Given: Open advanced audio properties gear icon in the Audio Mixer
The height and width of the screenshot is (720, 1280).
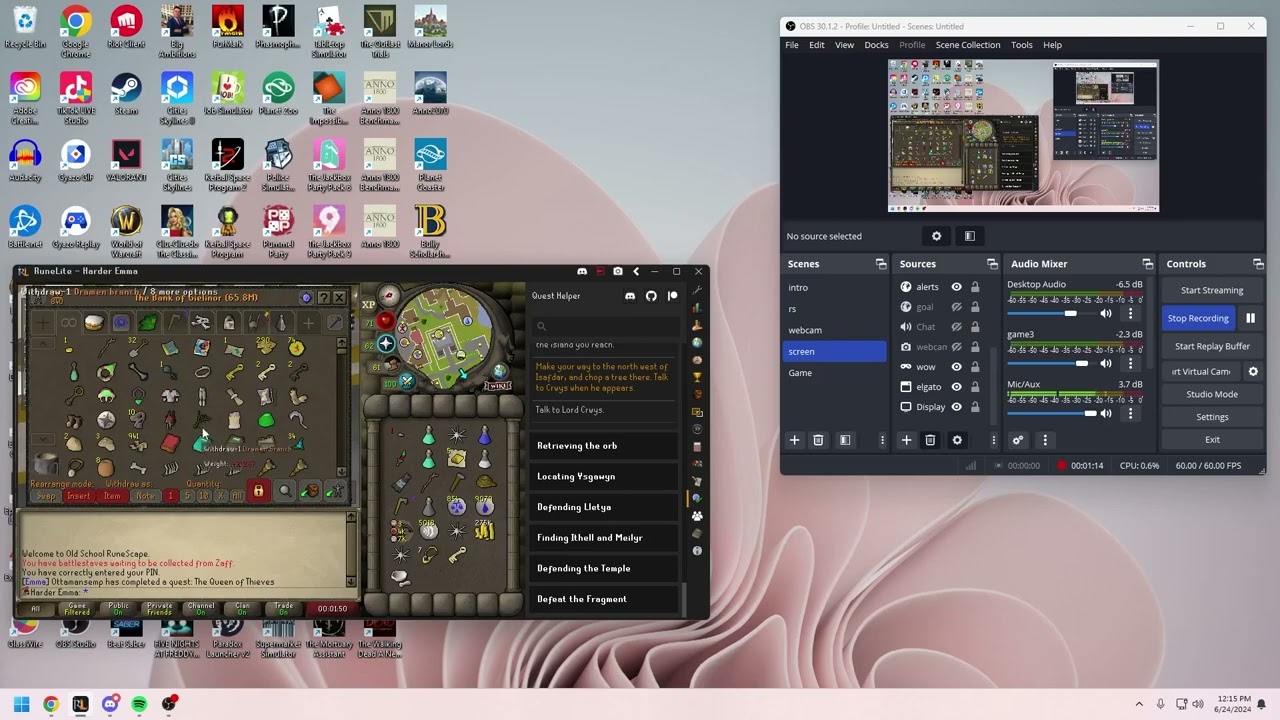Looking at the screenshot, I should point(1018,440).
